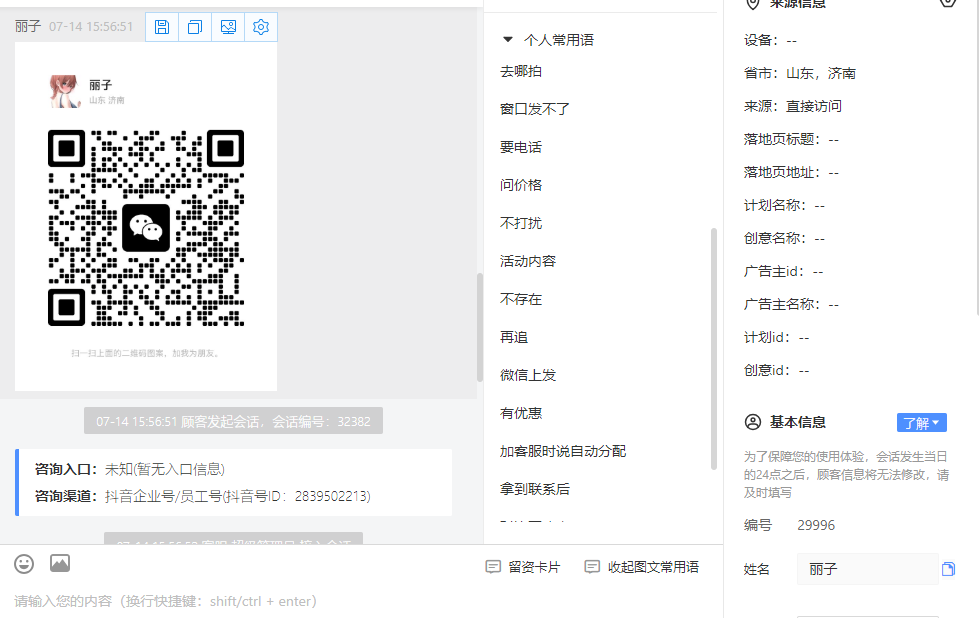Open the 了解 dropdown
Screen dimensions: 979x618
pyautogui.click(x=922, y=423)
